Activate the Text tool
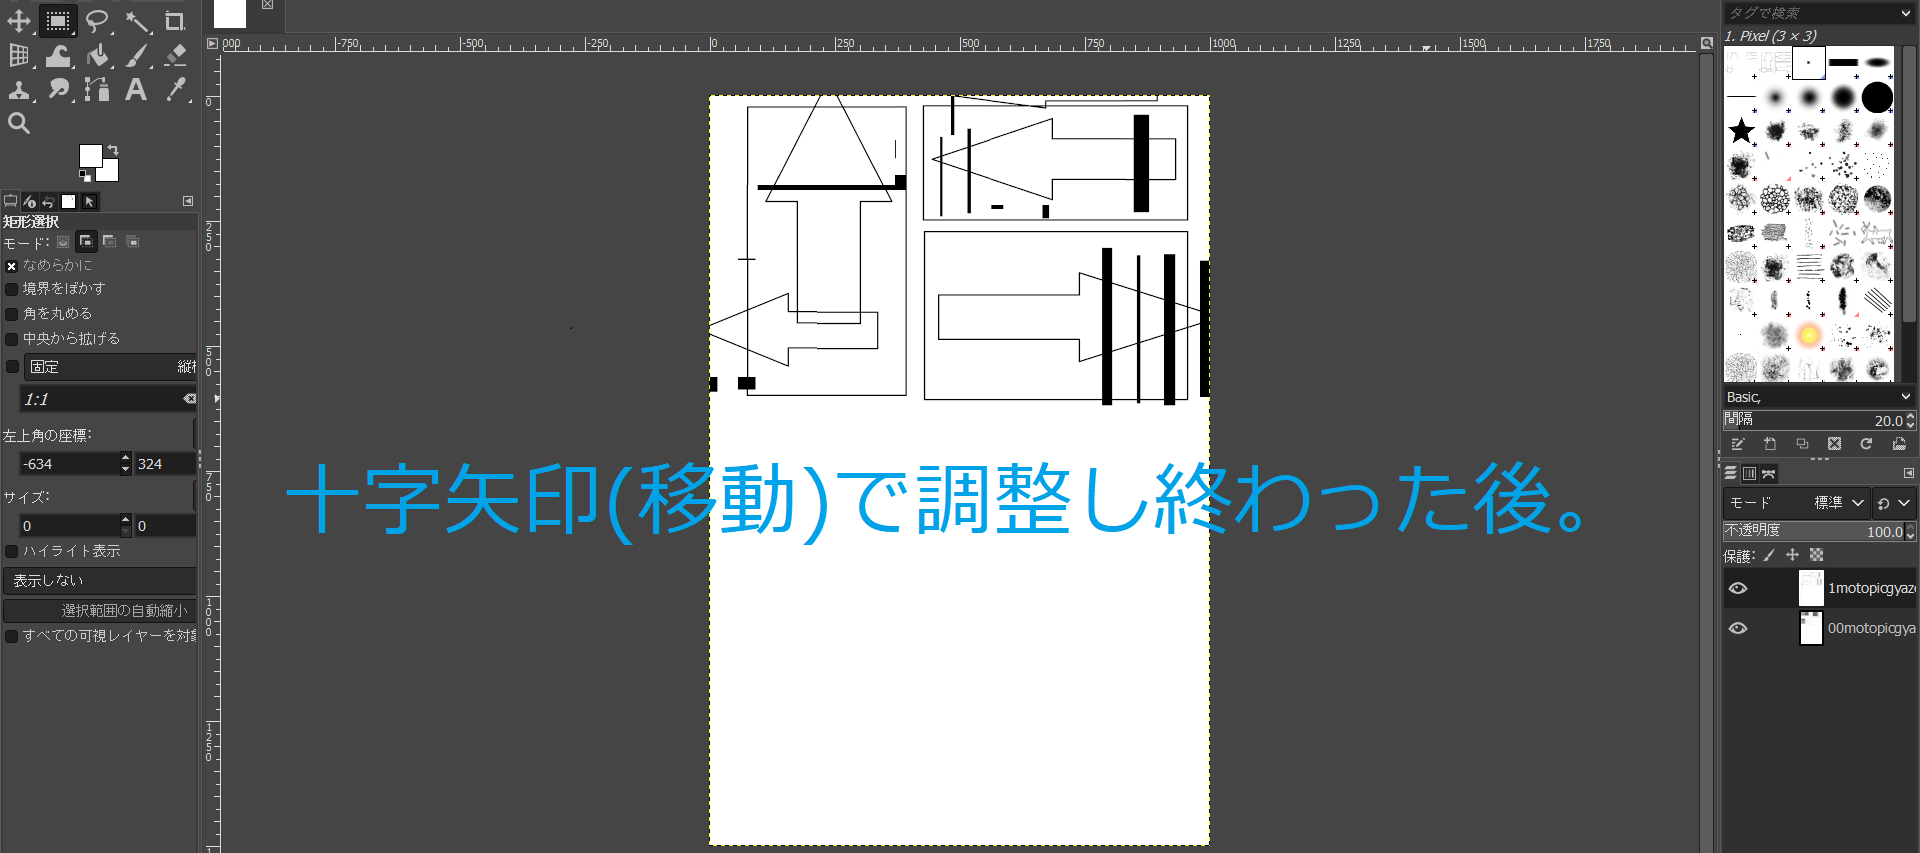Viewport: 1920px width, 853px height. (x=136, y=90)
